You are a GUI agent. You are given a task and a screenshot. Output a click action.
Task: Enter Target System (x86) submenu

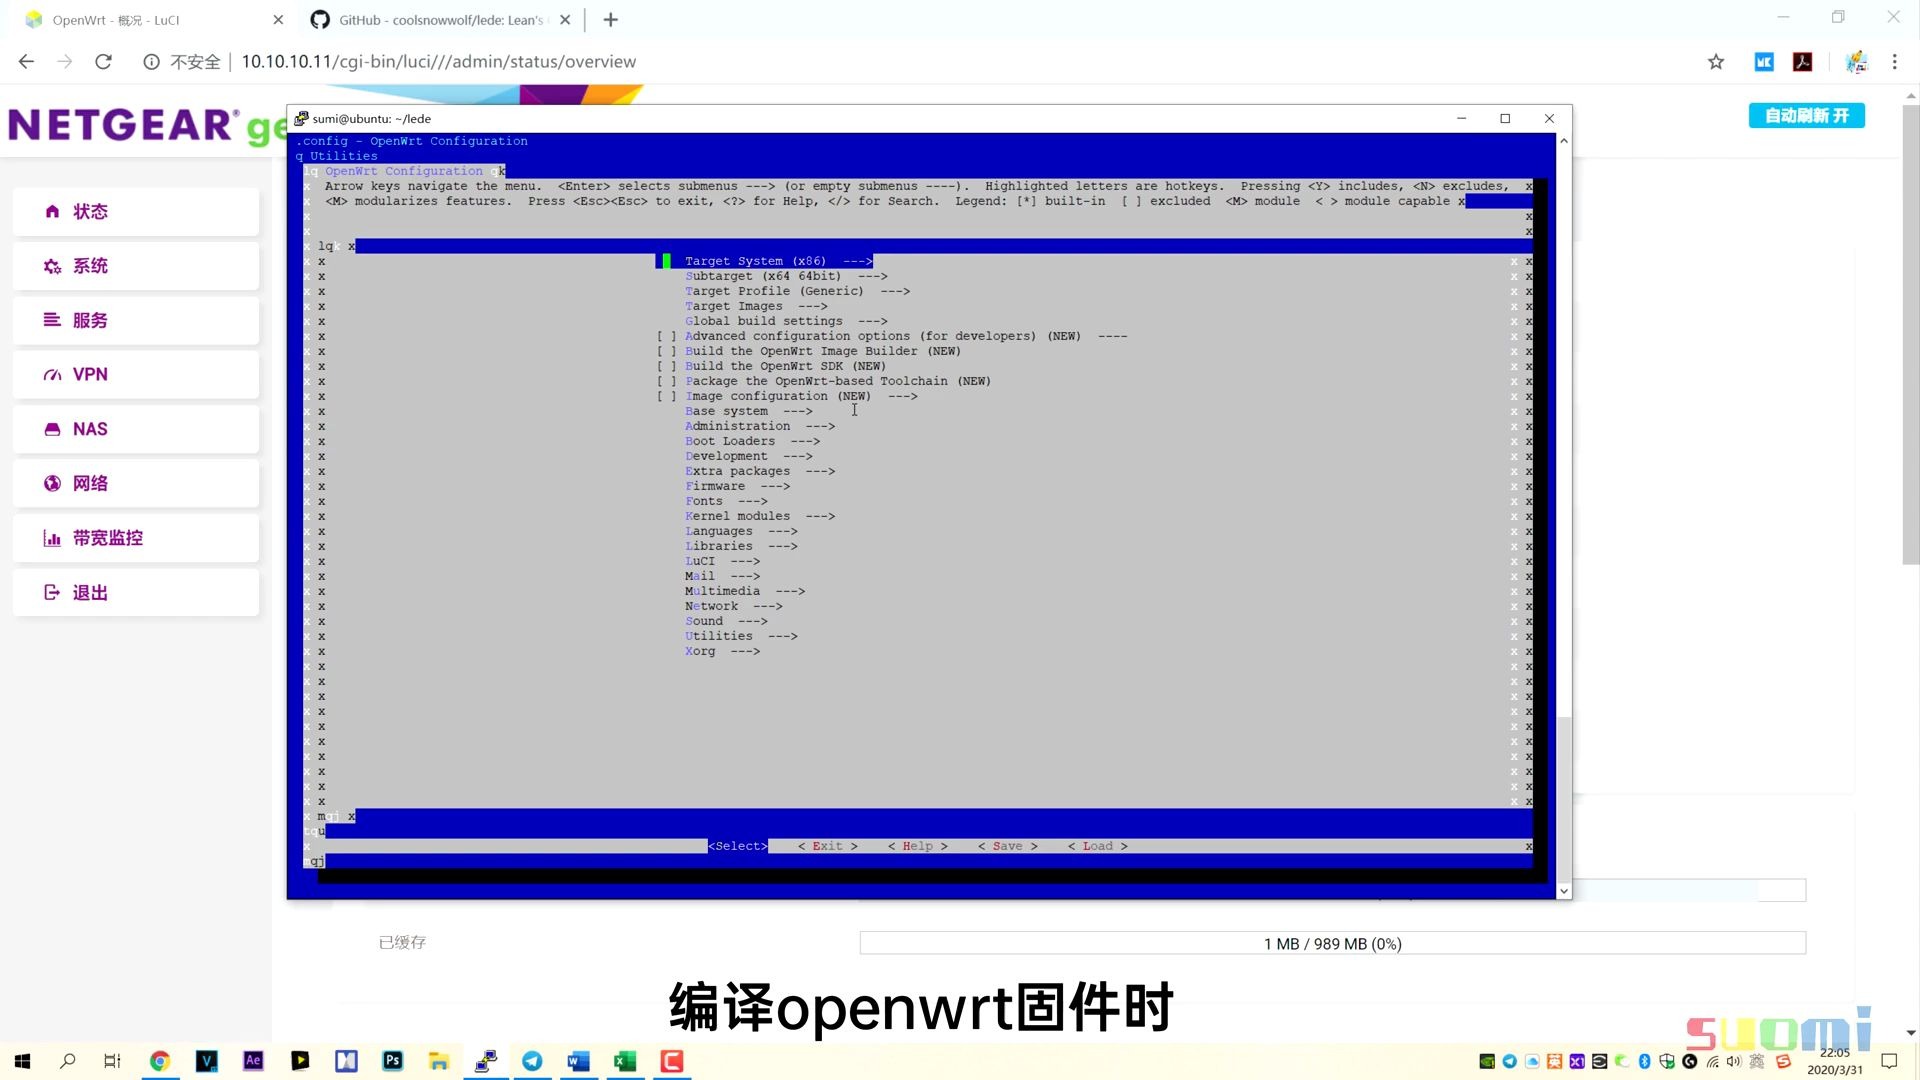tap(779, 261)
